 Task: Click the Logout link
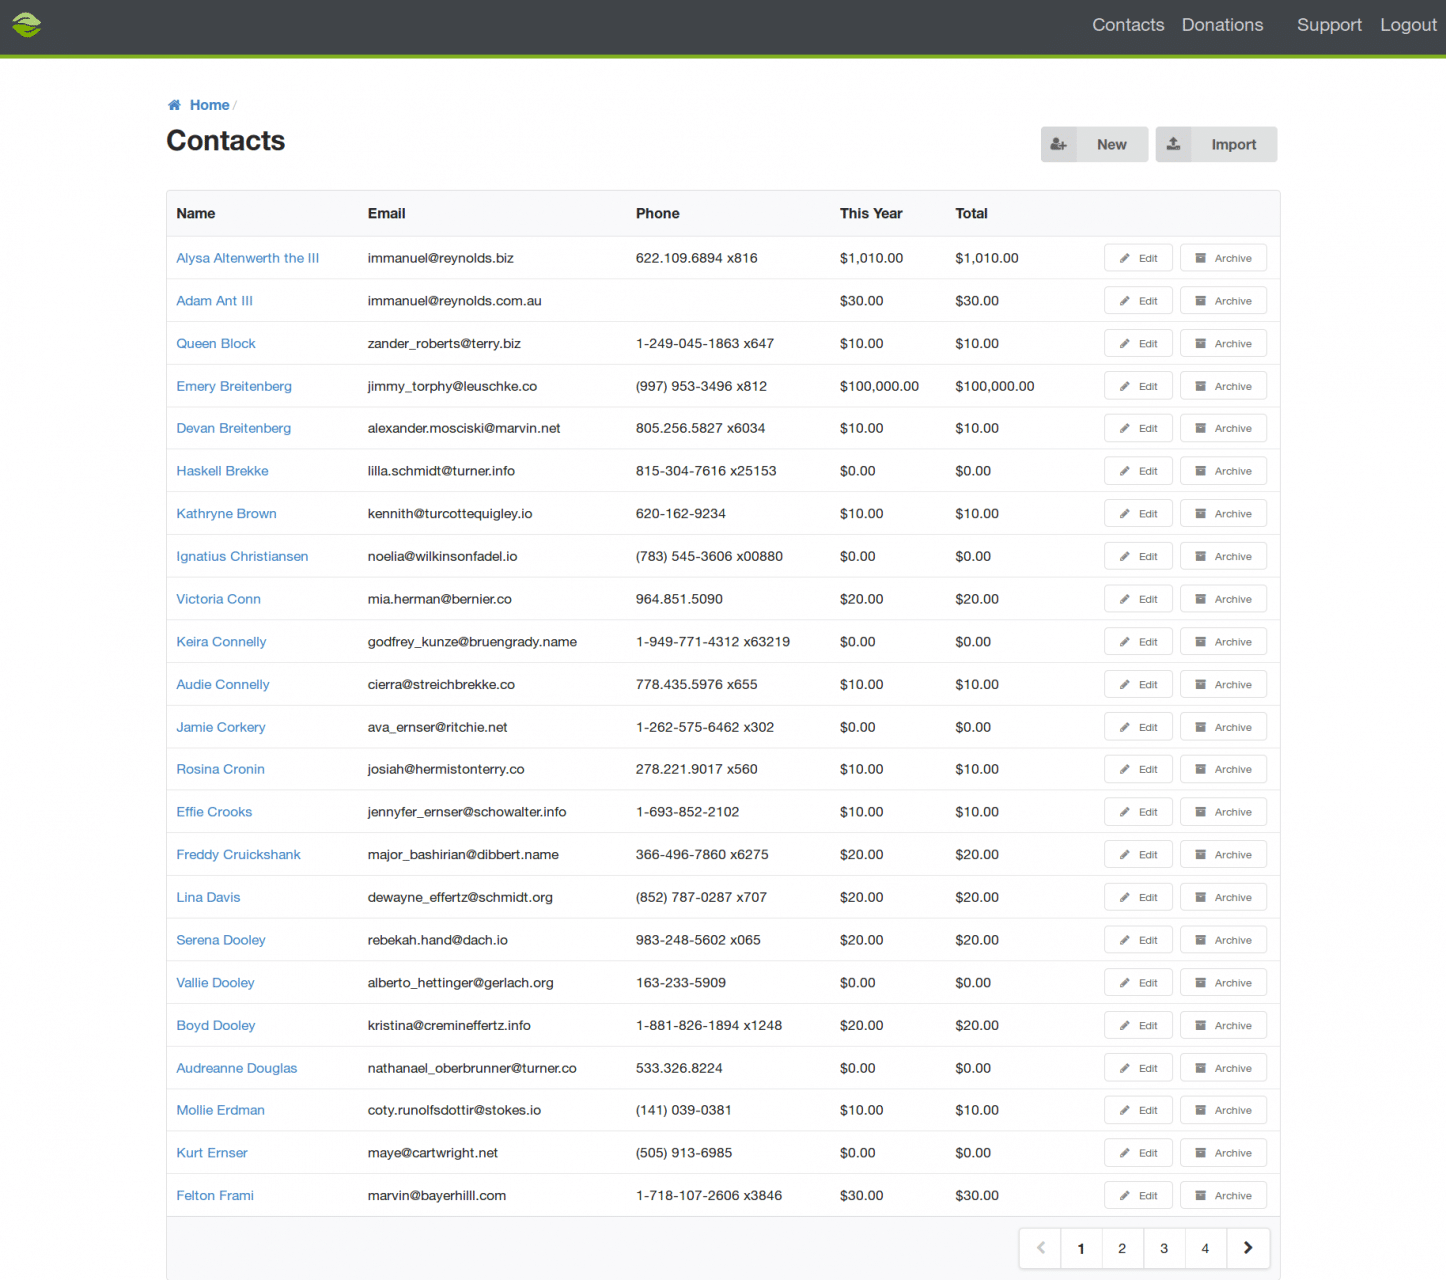pyautogui.click(x=1408, y=25)
